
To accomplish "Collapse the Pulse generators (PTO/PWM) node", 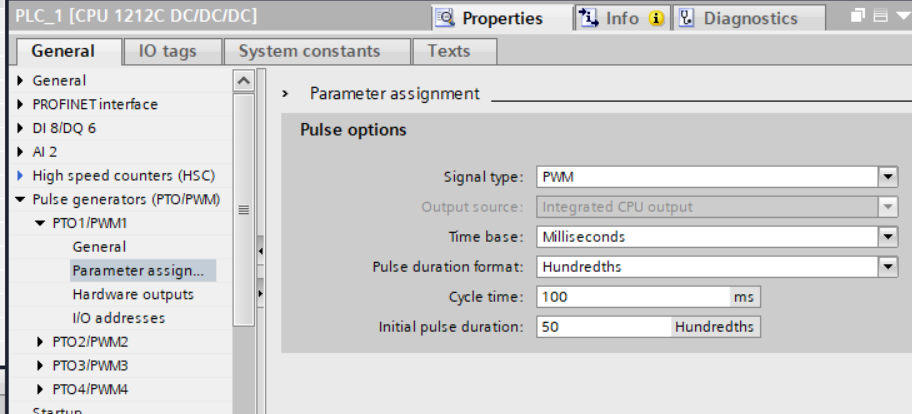I will [x=21, y=199].
